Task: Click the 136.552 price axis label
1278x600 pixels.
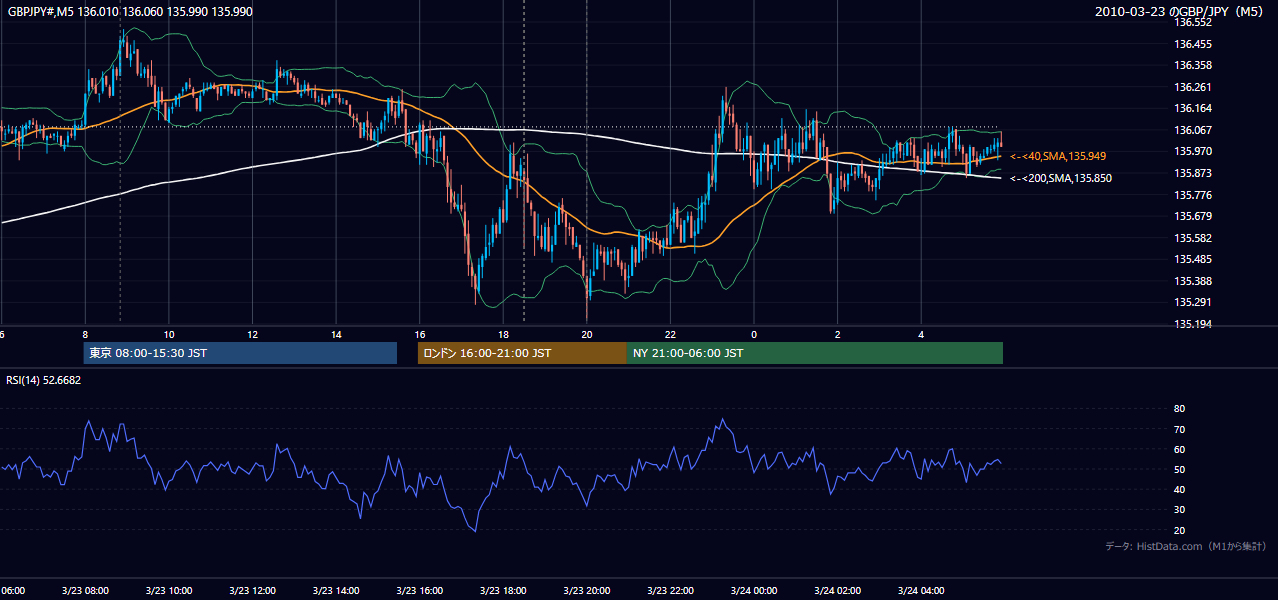Action: (x=1192, y=22)
